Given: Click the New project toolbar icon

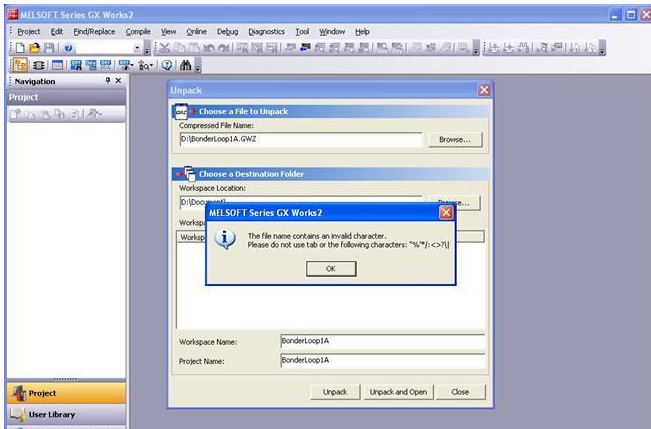Looking at the screenshot, I should [20, 48].
